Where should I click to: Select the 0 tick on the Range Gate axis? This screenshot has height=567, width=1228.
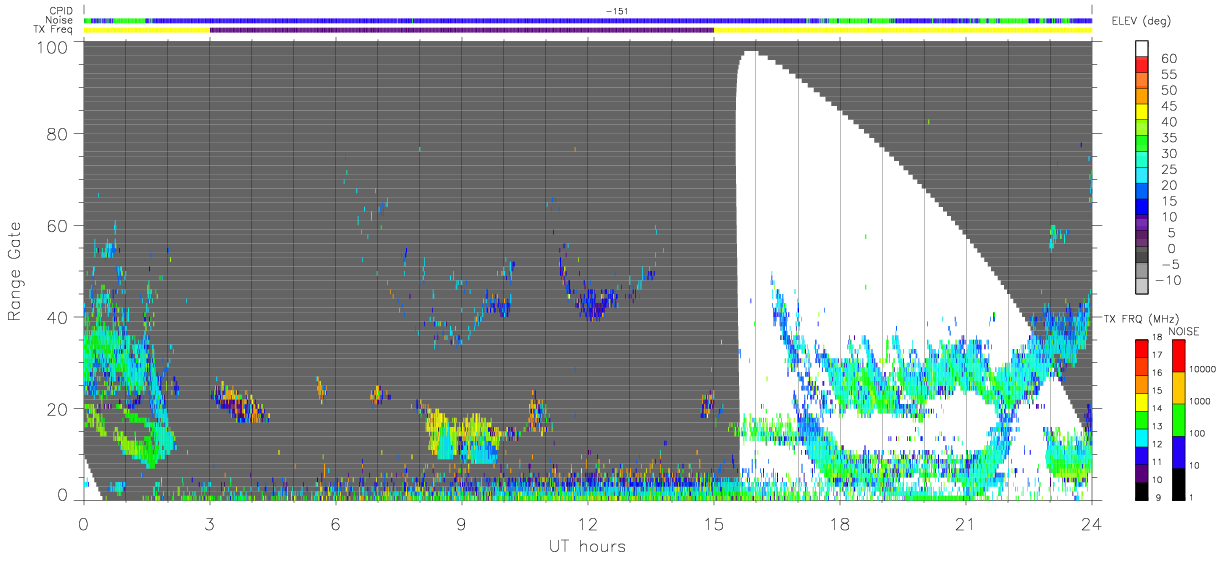pos(62,495)
